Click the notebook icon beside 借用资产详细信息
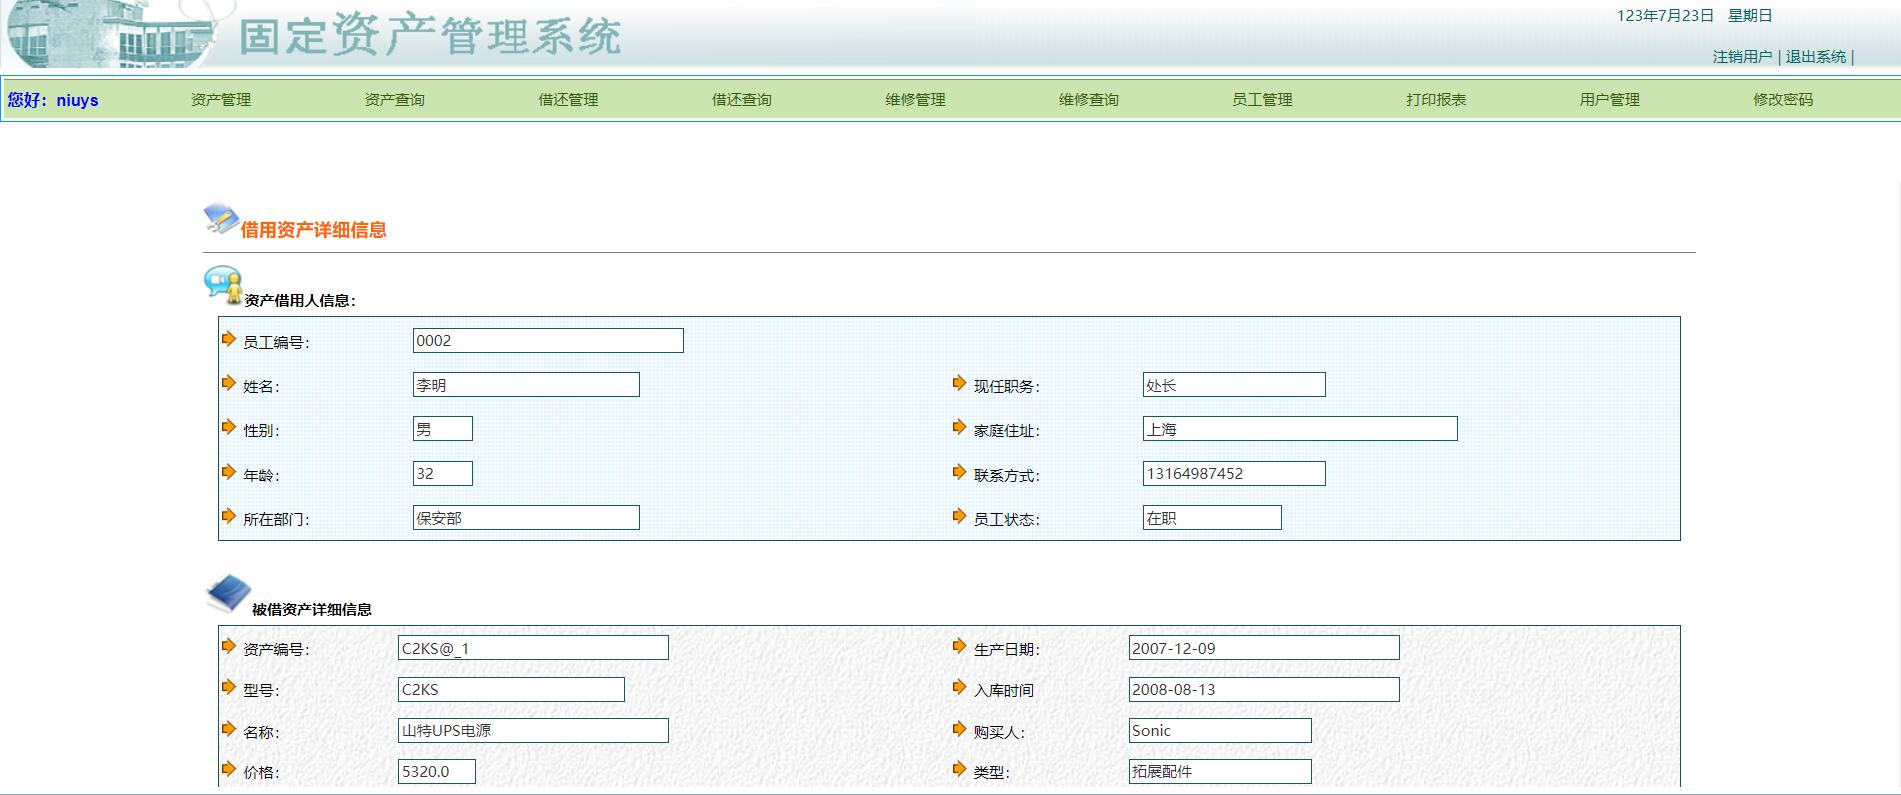 click(x=221, y=219)
